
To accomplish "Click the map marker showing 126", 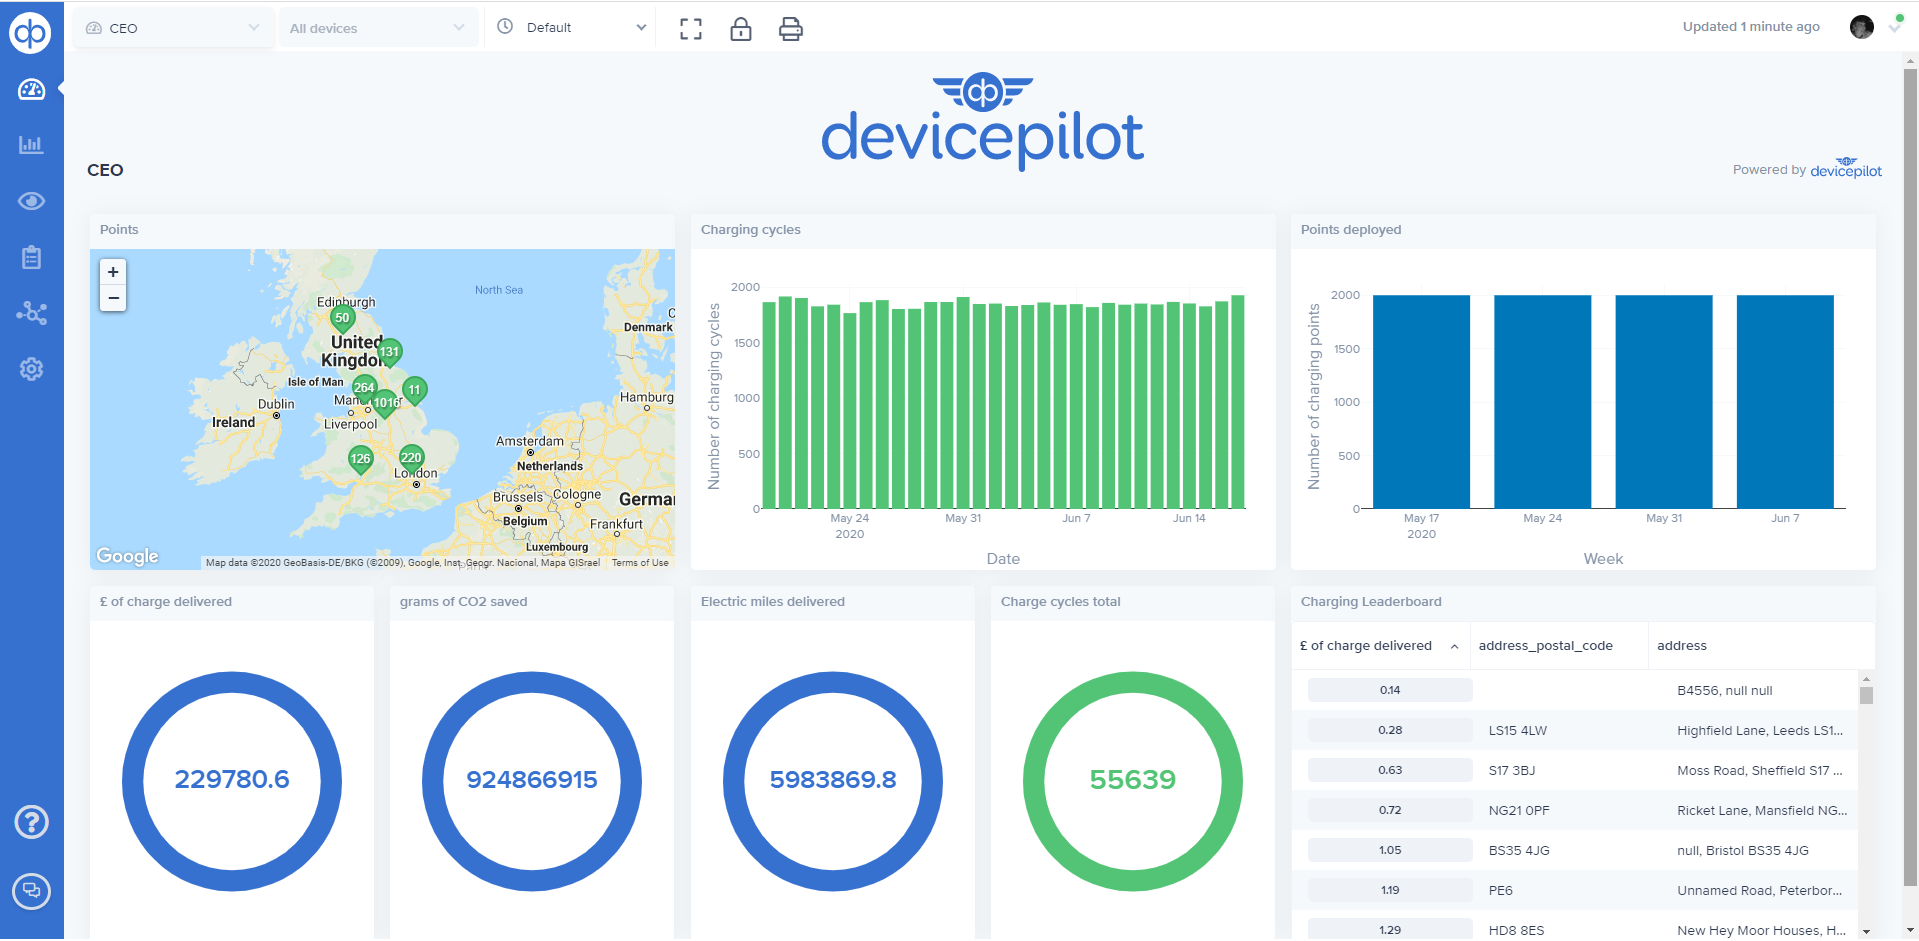I will [360, 460].
